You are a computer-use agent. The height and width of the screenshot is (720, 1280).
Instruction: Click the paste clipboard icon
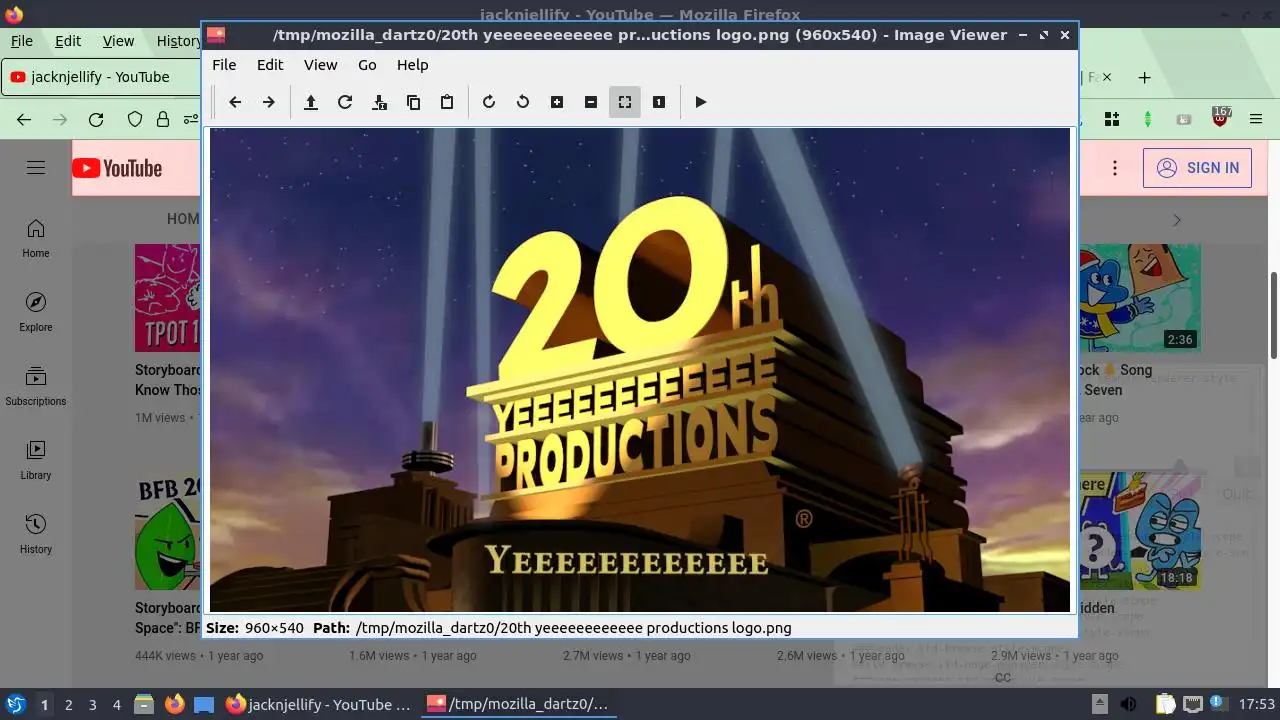coord(447,102)
